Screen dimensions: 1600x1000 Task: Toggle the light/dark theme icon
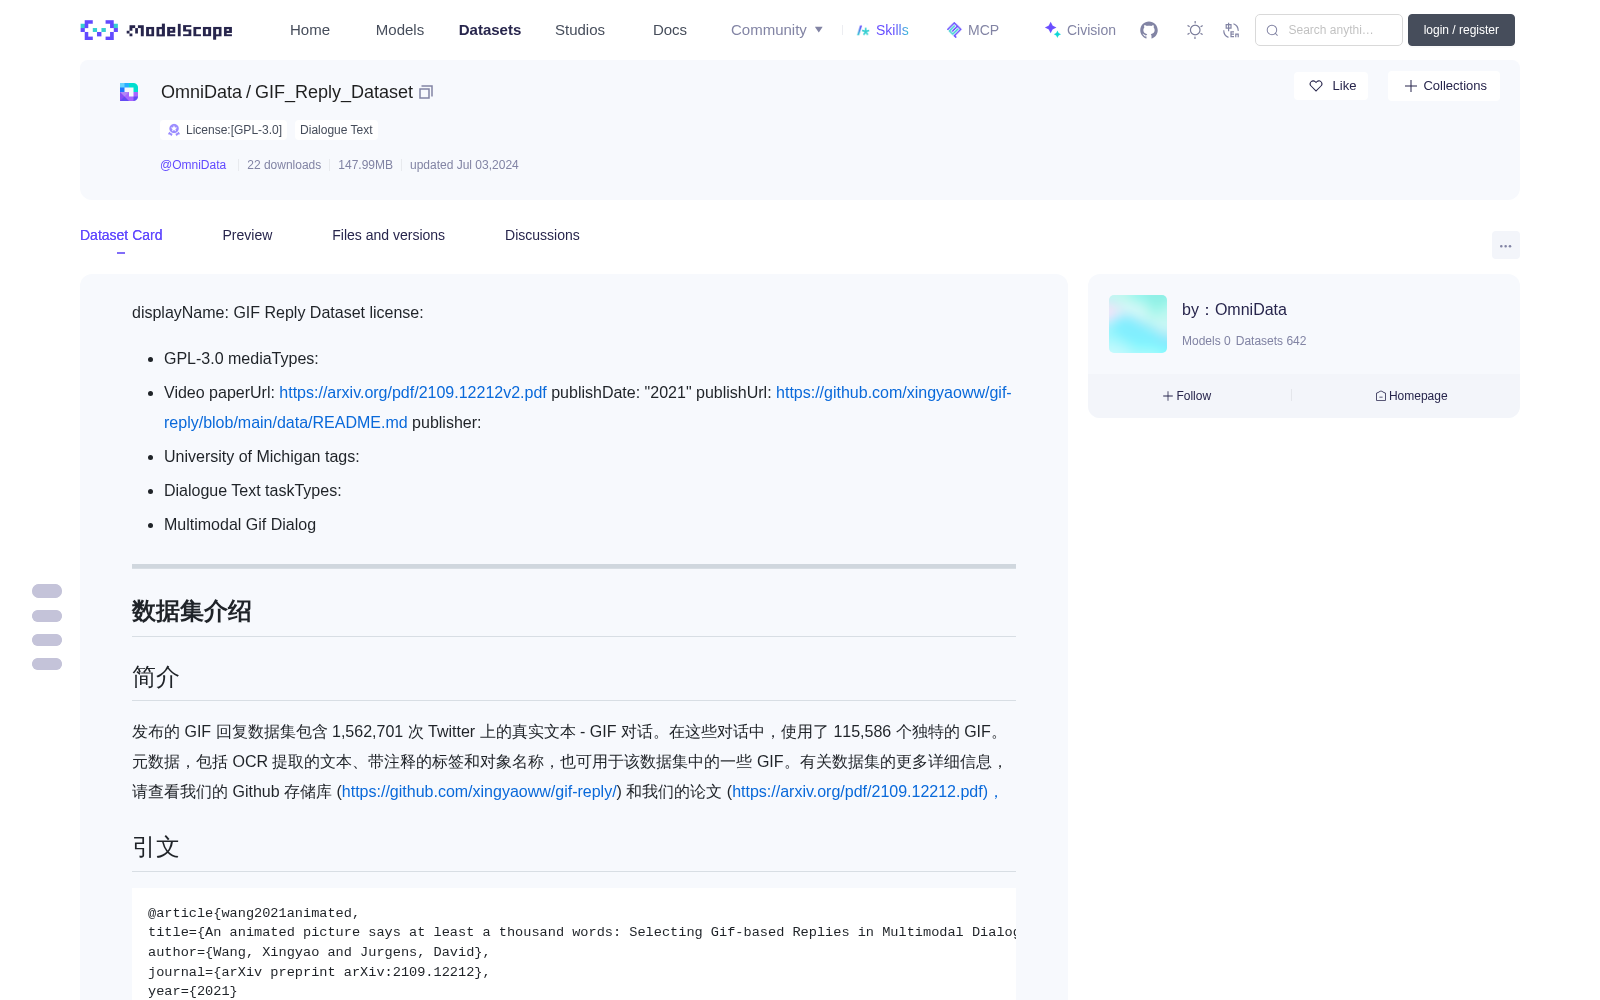coord(1195,30)
